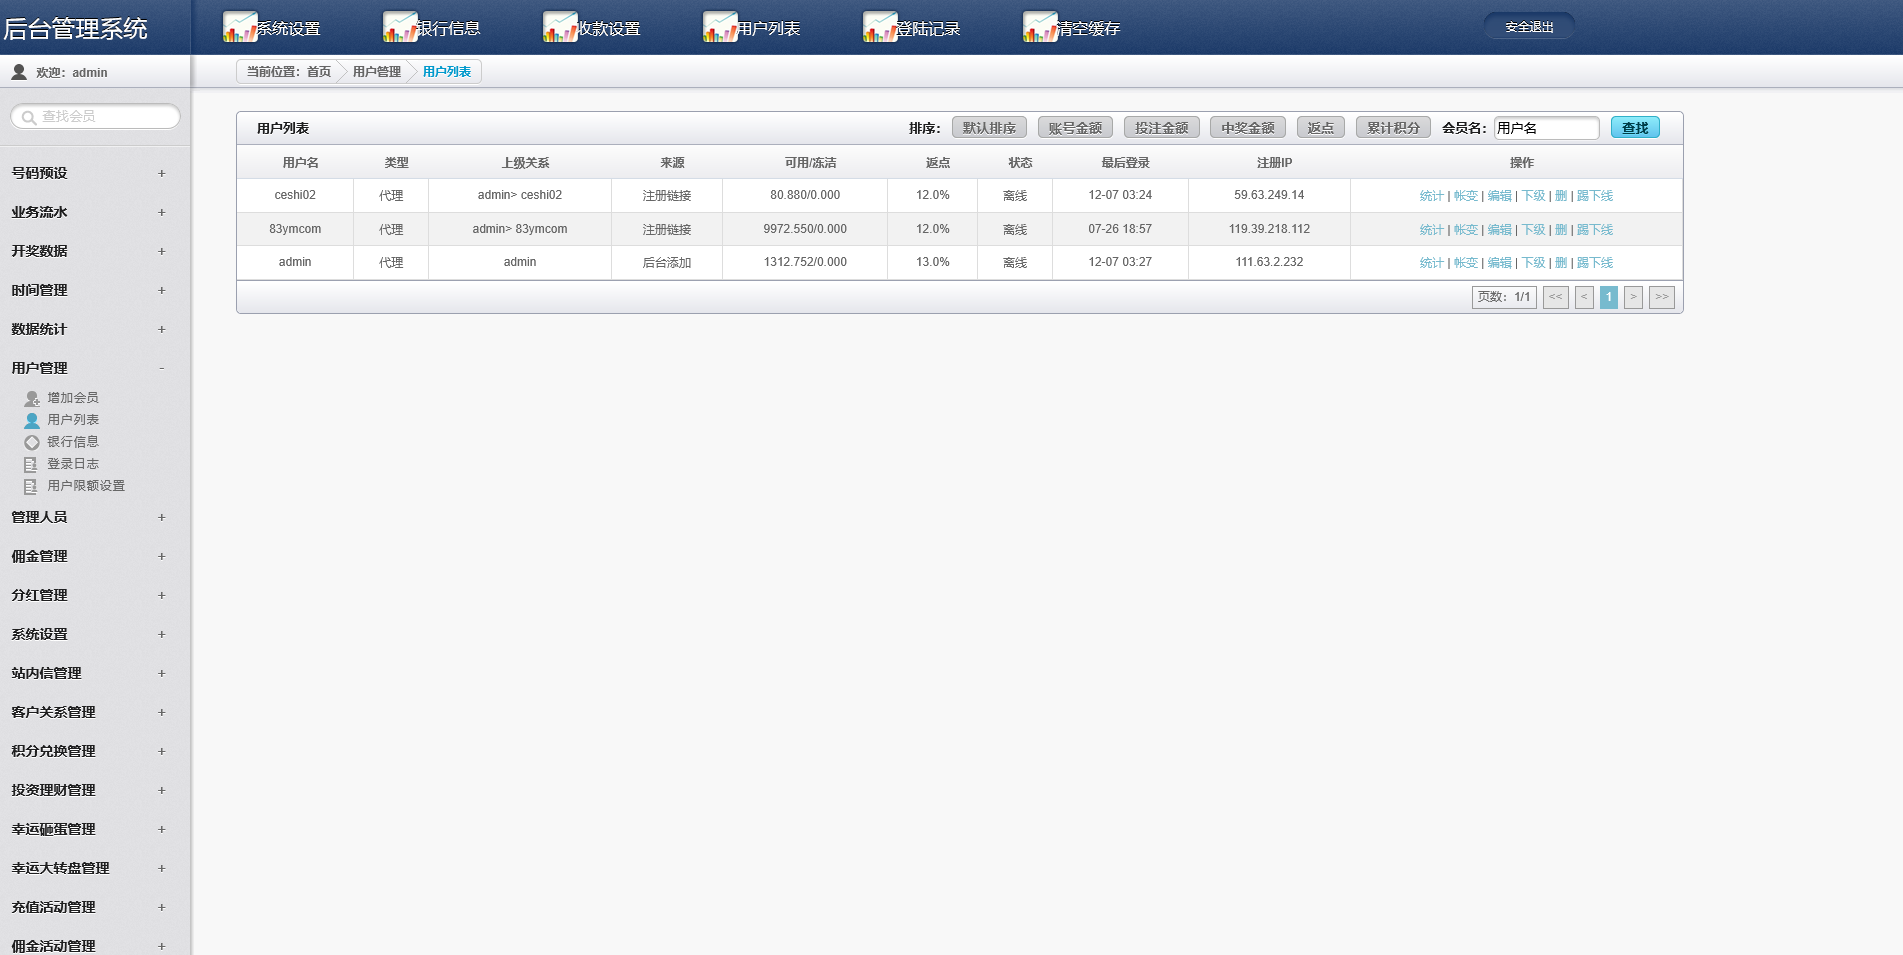Image resolution: width=1903 pixels, height=955 pixels.
Task: Click the 安全退出 logout button
Action: click(1529, 27)
